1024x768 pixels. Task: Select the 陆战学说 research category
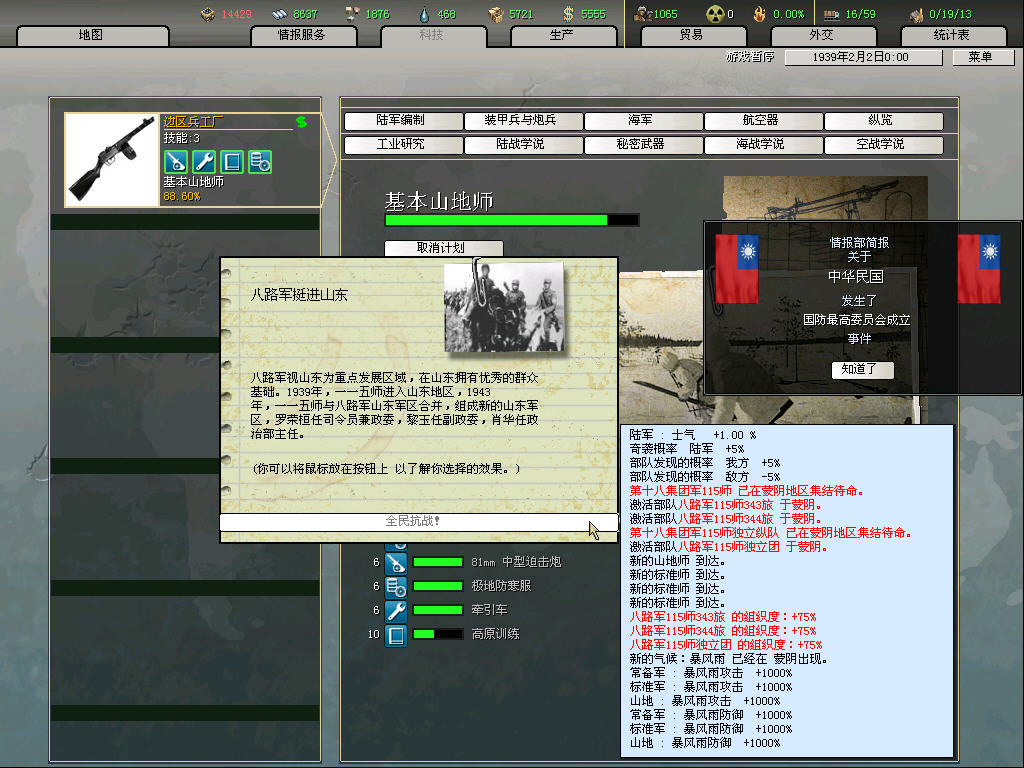pos(523,144)
